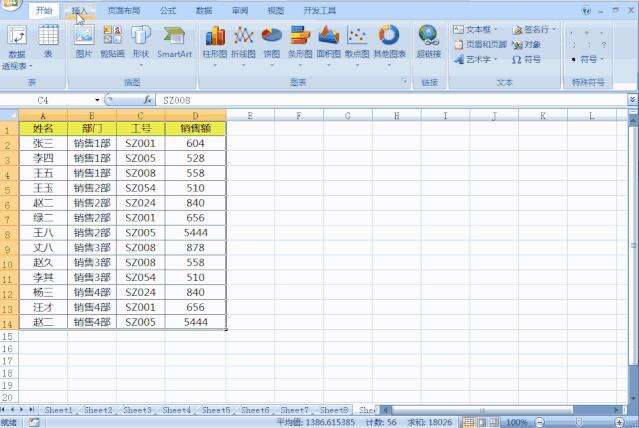
Task: Switch to the 开始 (Home) ribbon tab
Action: click(x=44, y=10)
